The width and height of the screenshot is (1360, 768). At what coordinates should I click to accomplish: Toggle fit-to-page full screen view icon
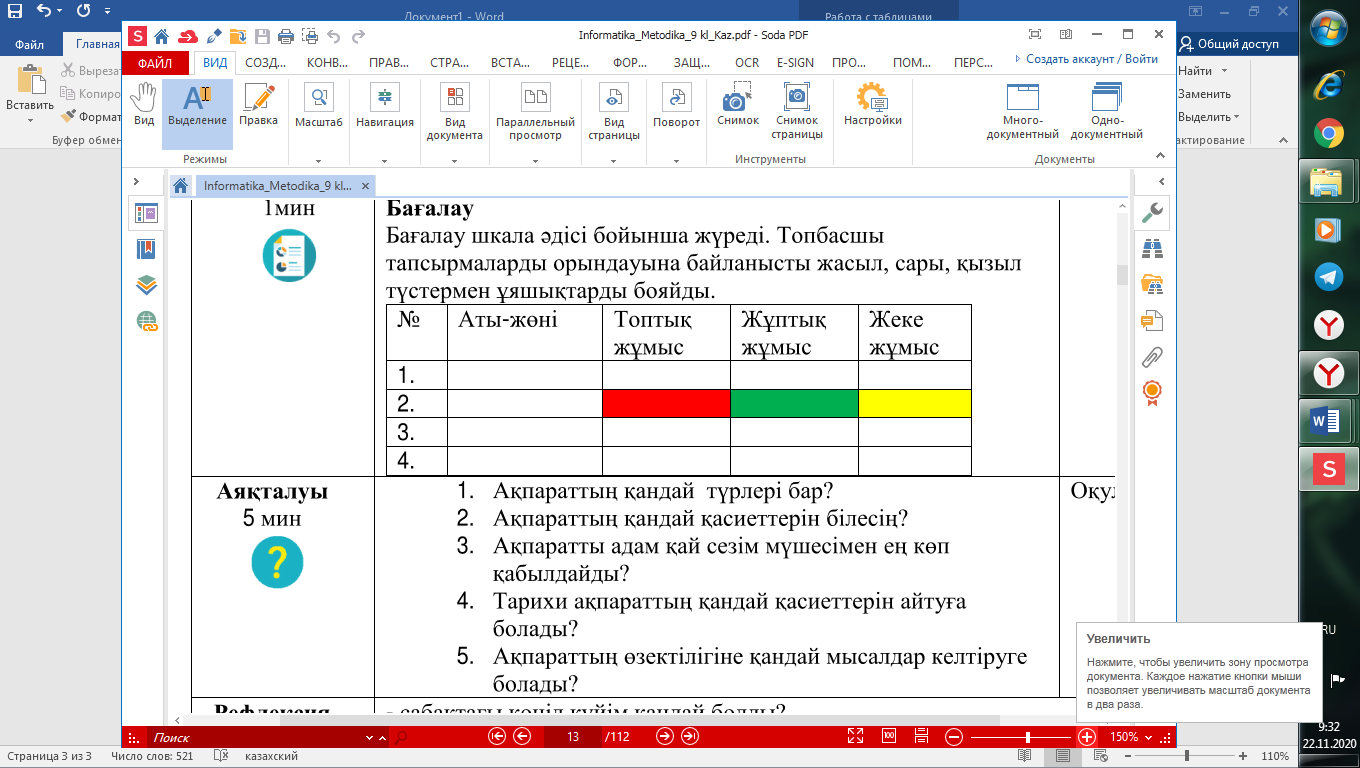(x=855, y=737)
